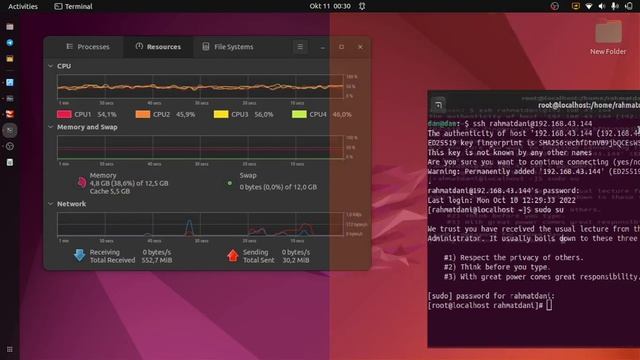Click the 'ssh rahmatdani@192.168.43.144' command line
Viewport: 640px width, 360px height.
[x=532, y=123]
